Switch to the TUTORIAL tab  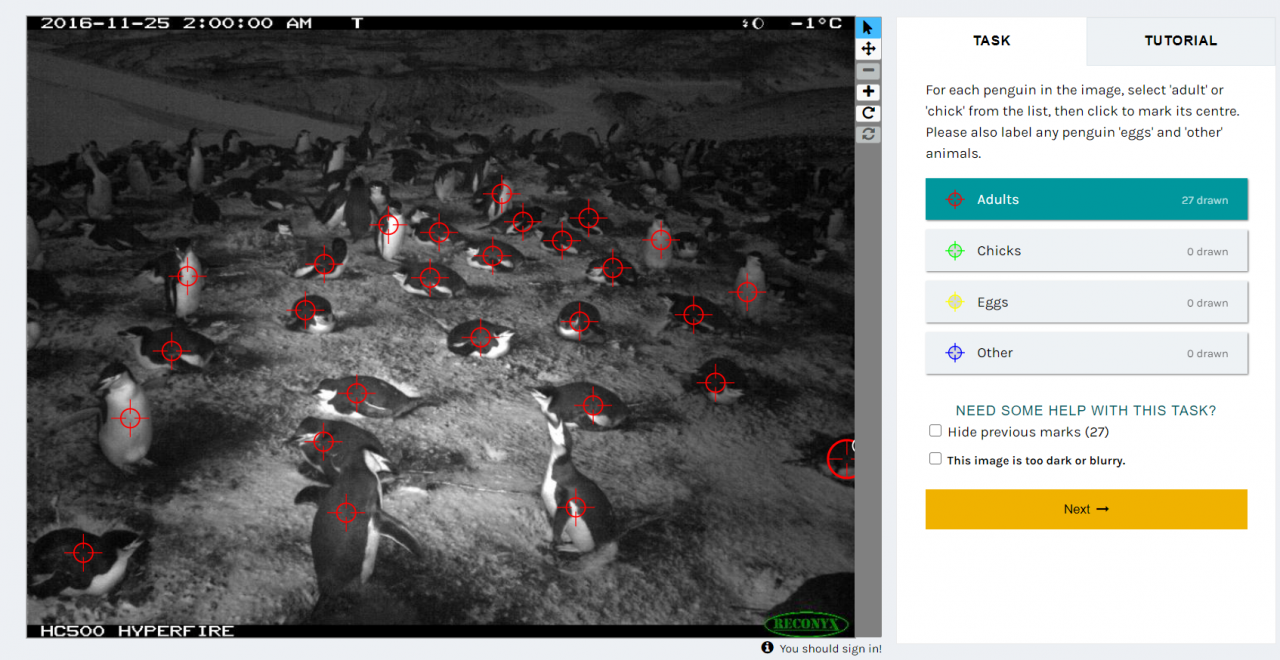pyautogui.click(x=1180, y=41)
